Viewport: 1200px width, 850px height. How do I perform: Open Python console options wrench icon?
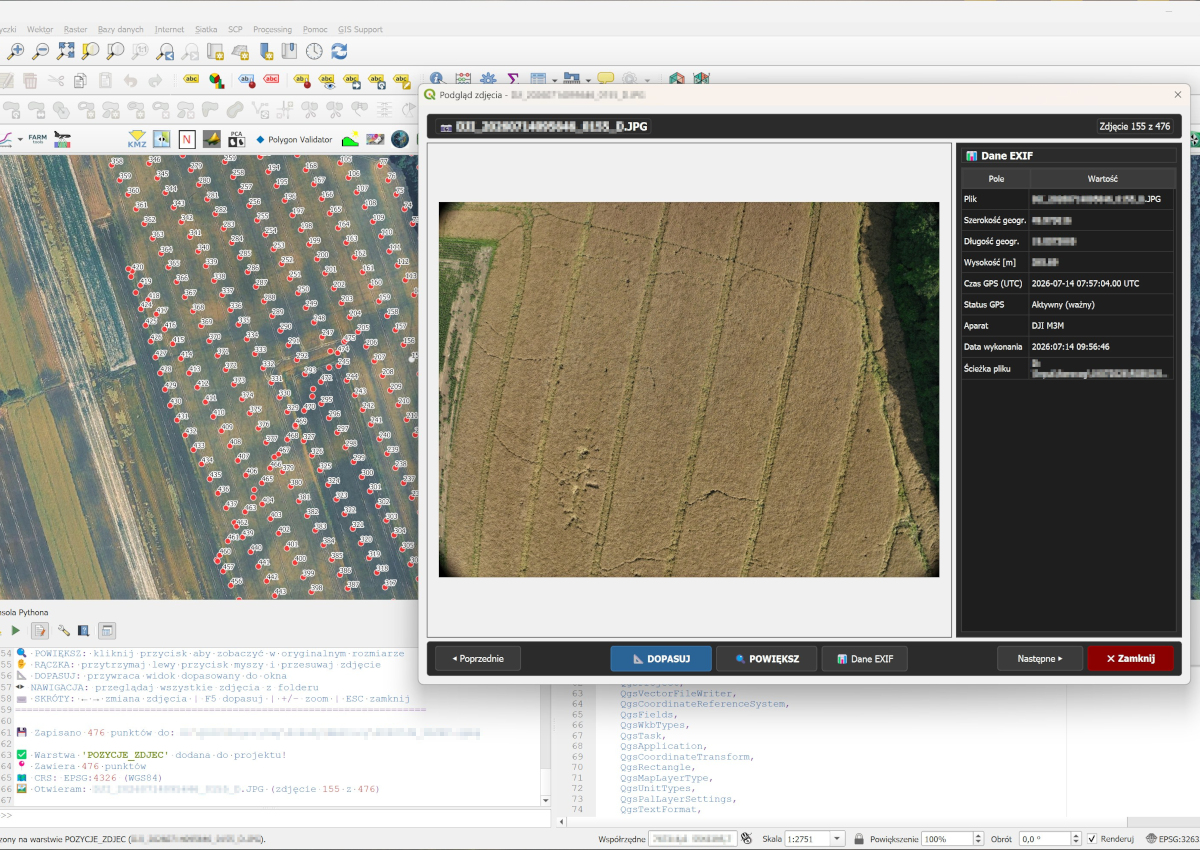coord(63,631)
